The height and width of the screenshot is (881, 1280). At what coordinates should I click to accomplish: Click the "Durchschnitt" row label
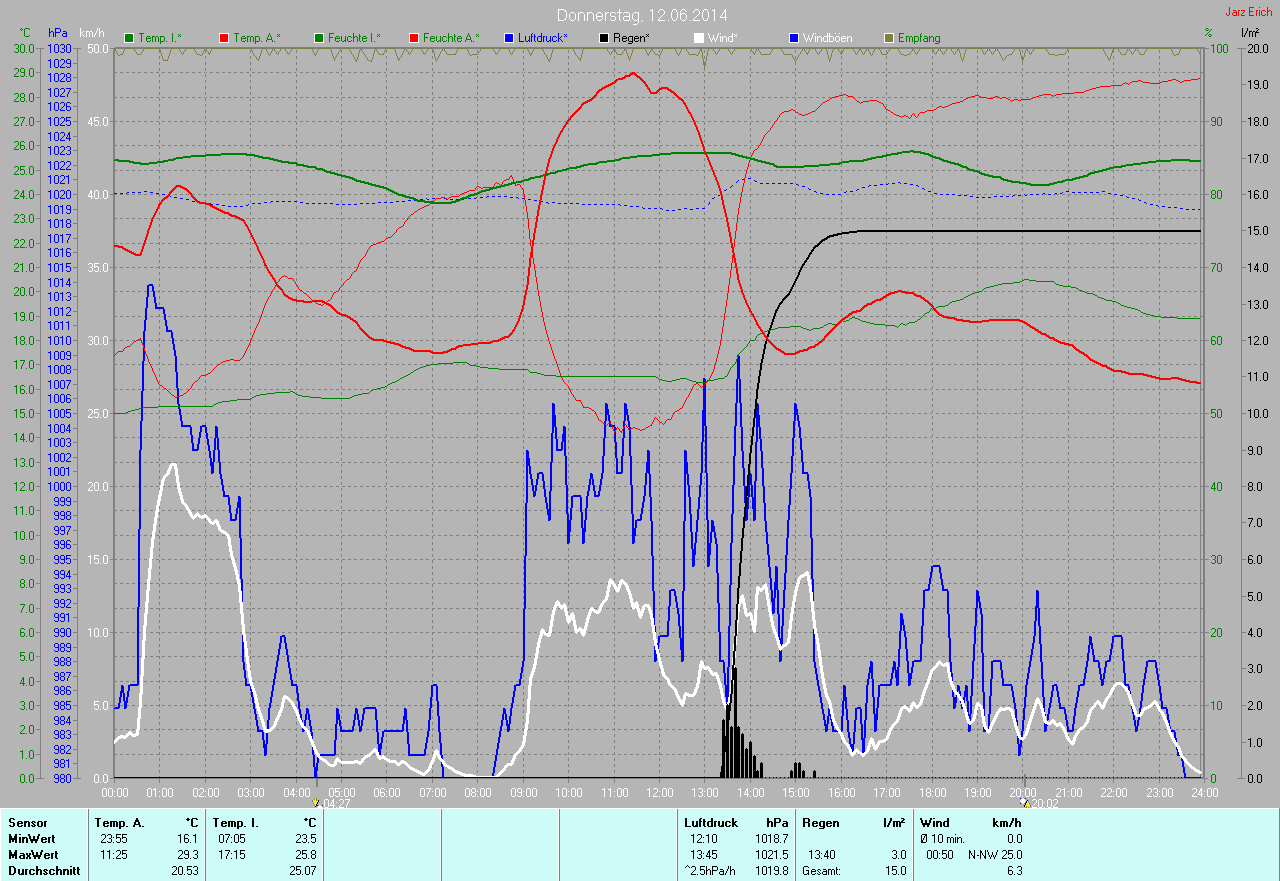[x=44, y=871]
